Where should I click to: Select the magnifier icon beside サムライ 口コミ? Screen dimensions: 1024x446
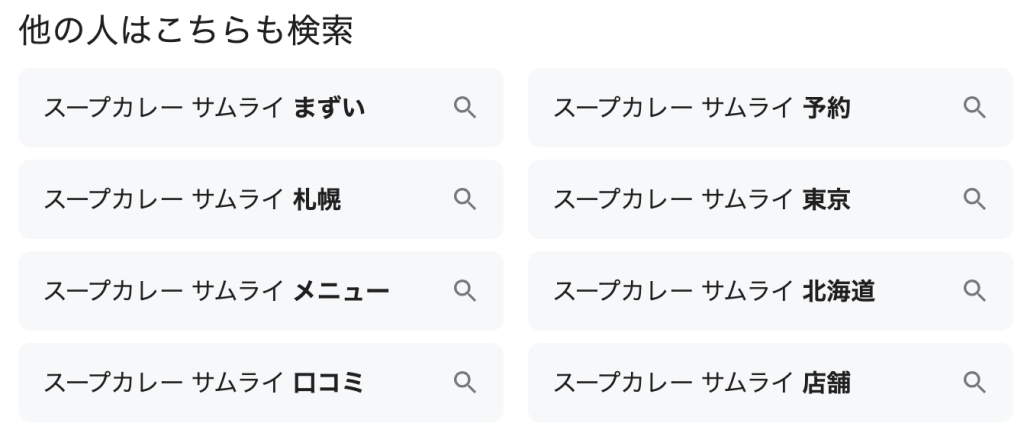[464, 382]
